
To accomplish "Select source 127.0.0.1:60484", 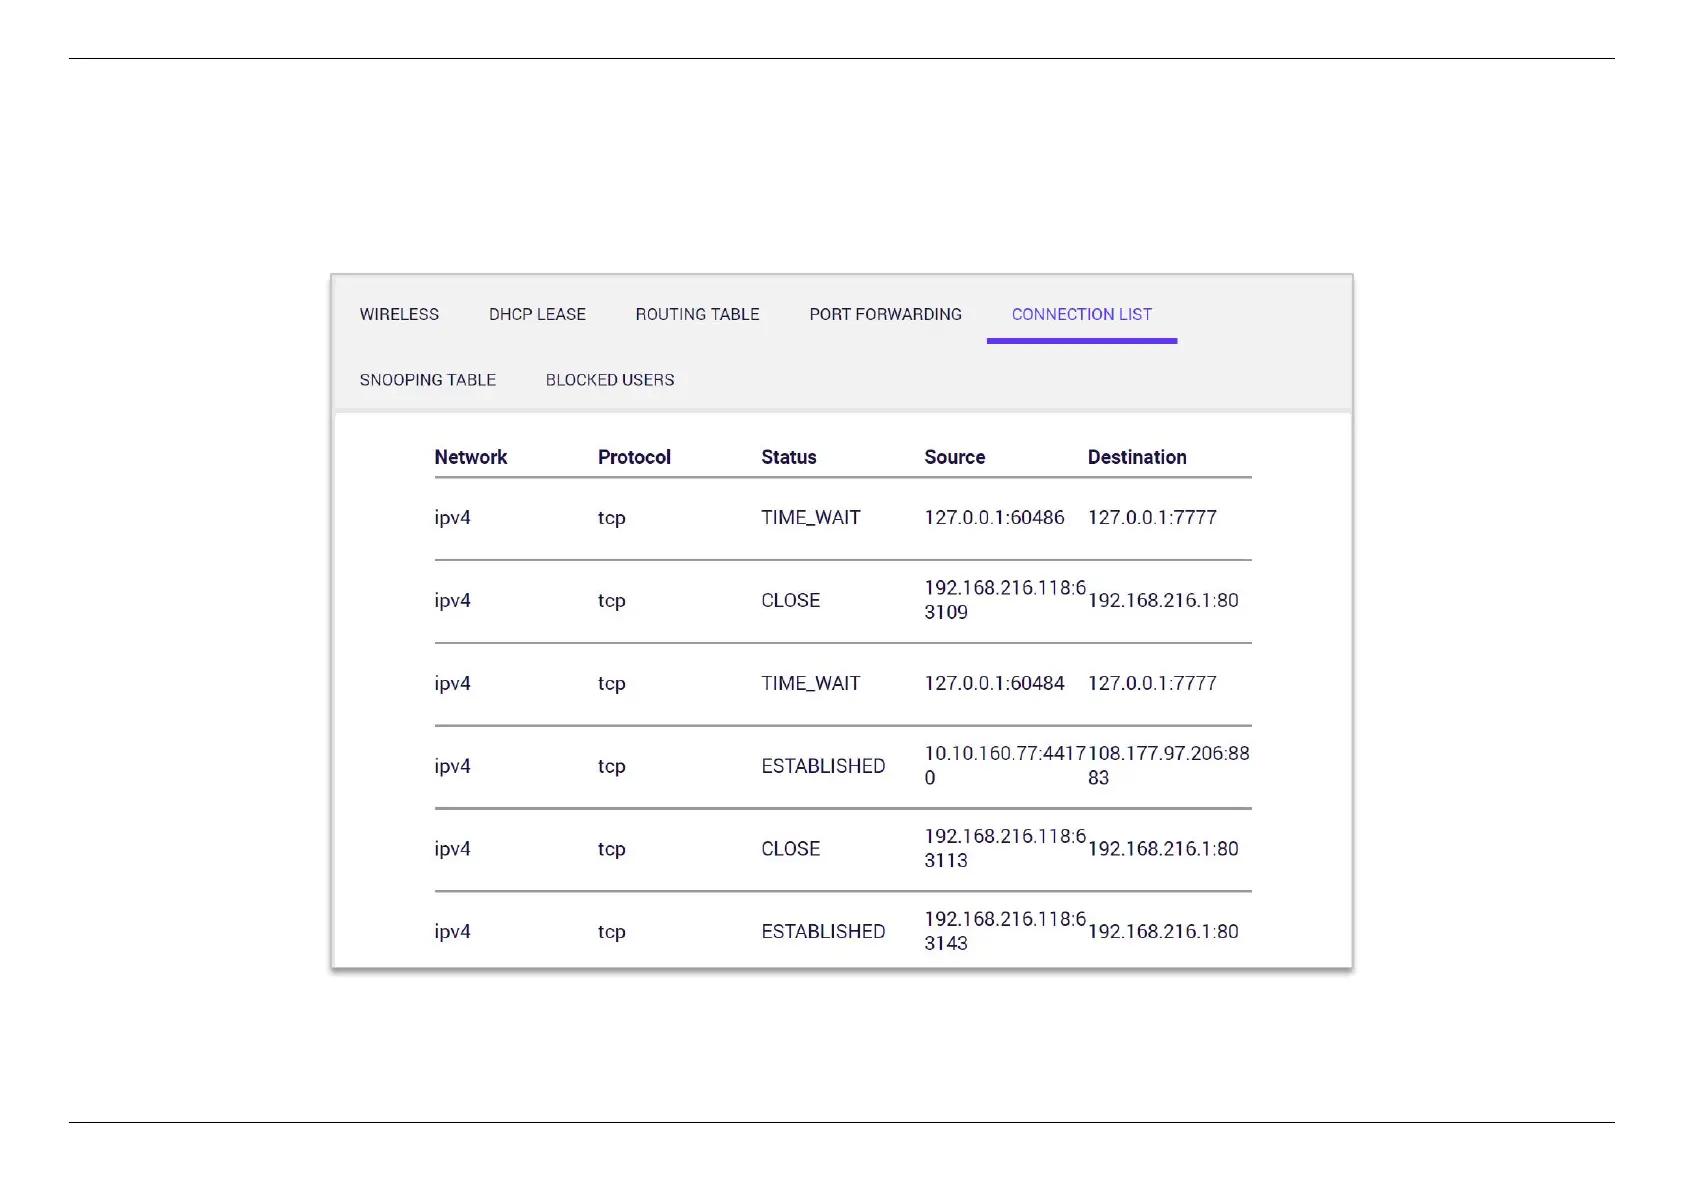I will click(994, 683).
